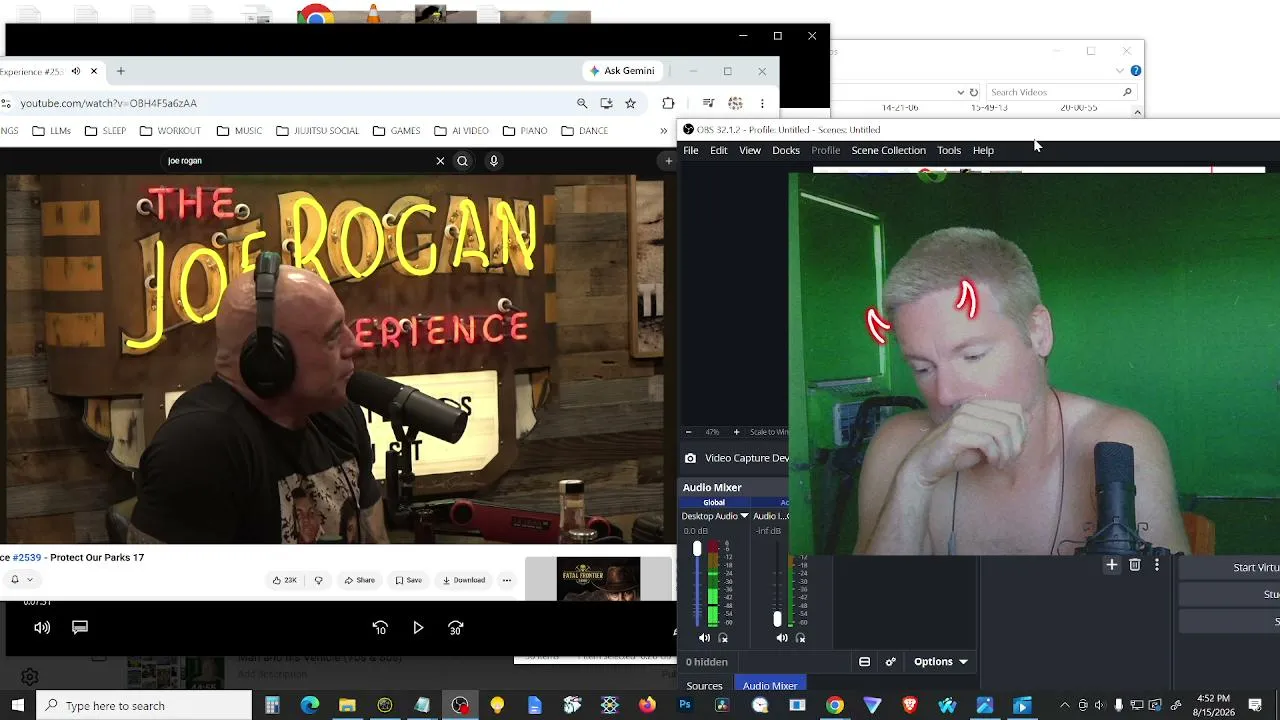Image resolution: width=1280 pixels, height=720 pixels.
Task: Mute the Chrome tab audio speaker icon
Action: [x=75, y=71]
